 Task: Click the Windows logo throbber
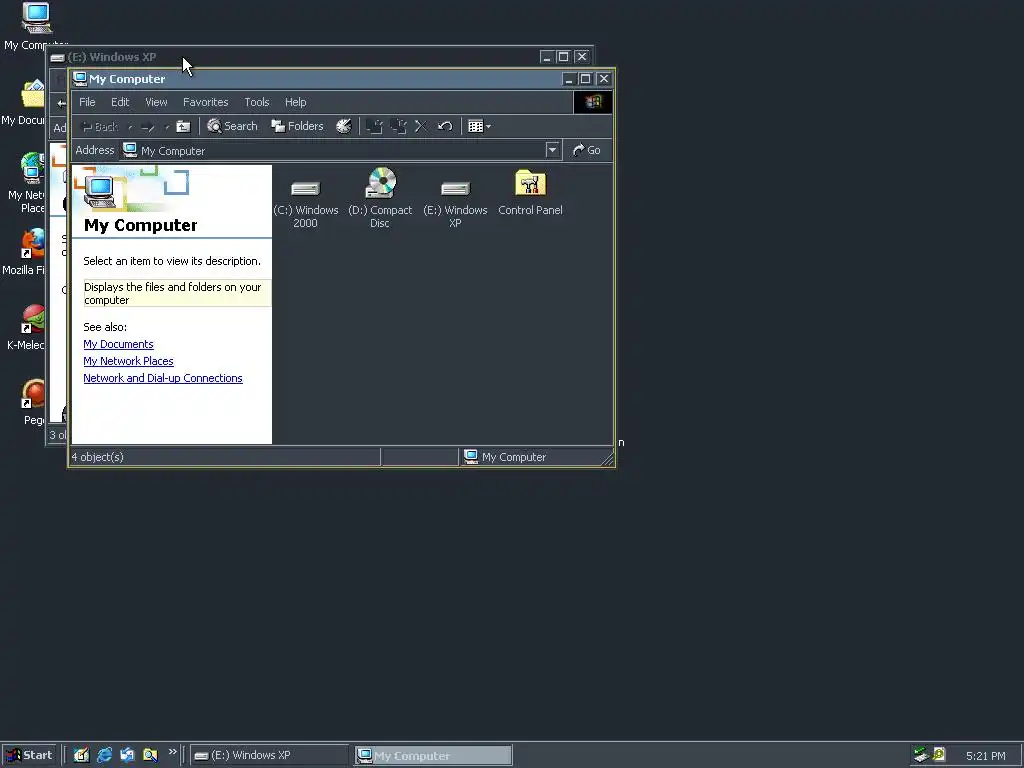(x=593, y=102)
